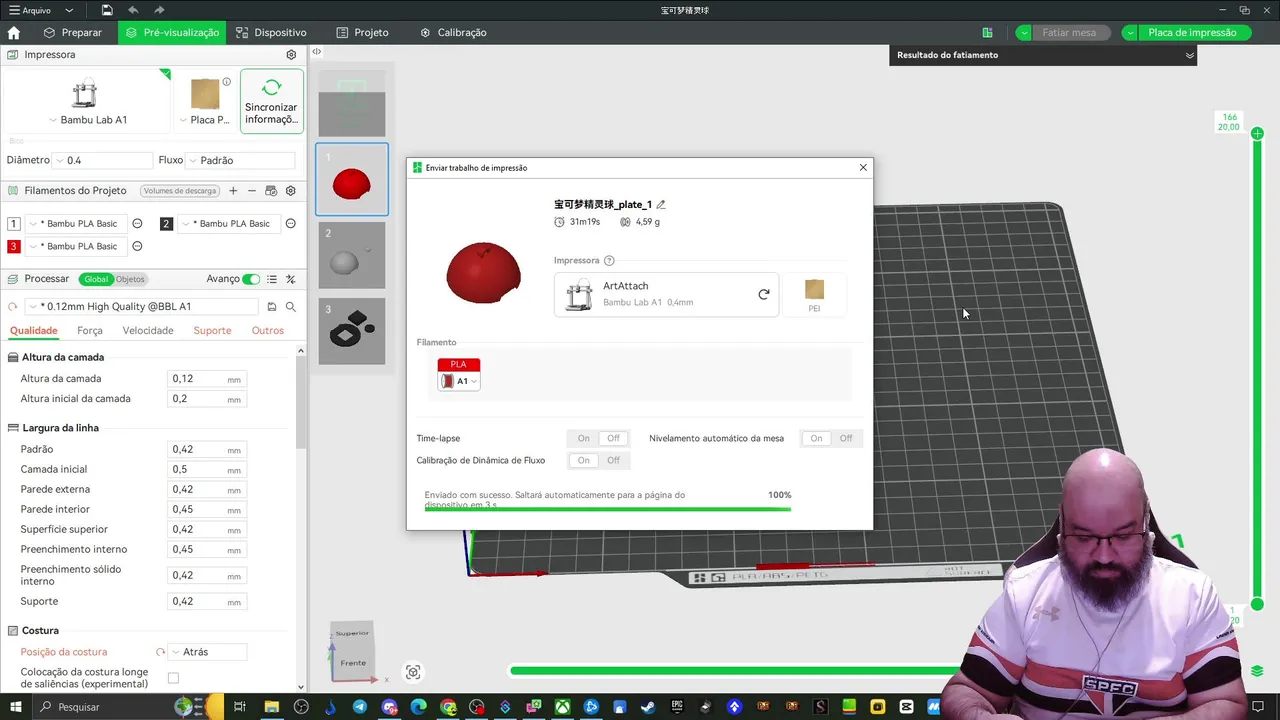The image size is (1280, 720).
Task: Close the Enviar trabalho de impressão dialog
Action: (863, 167)
